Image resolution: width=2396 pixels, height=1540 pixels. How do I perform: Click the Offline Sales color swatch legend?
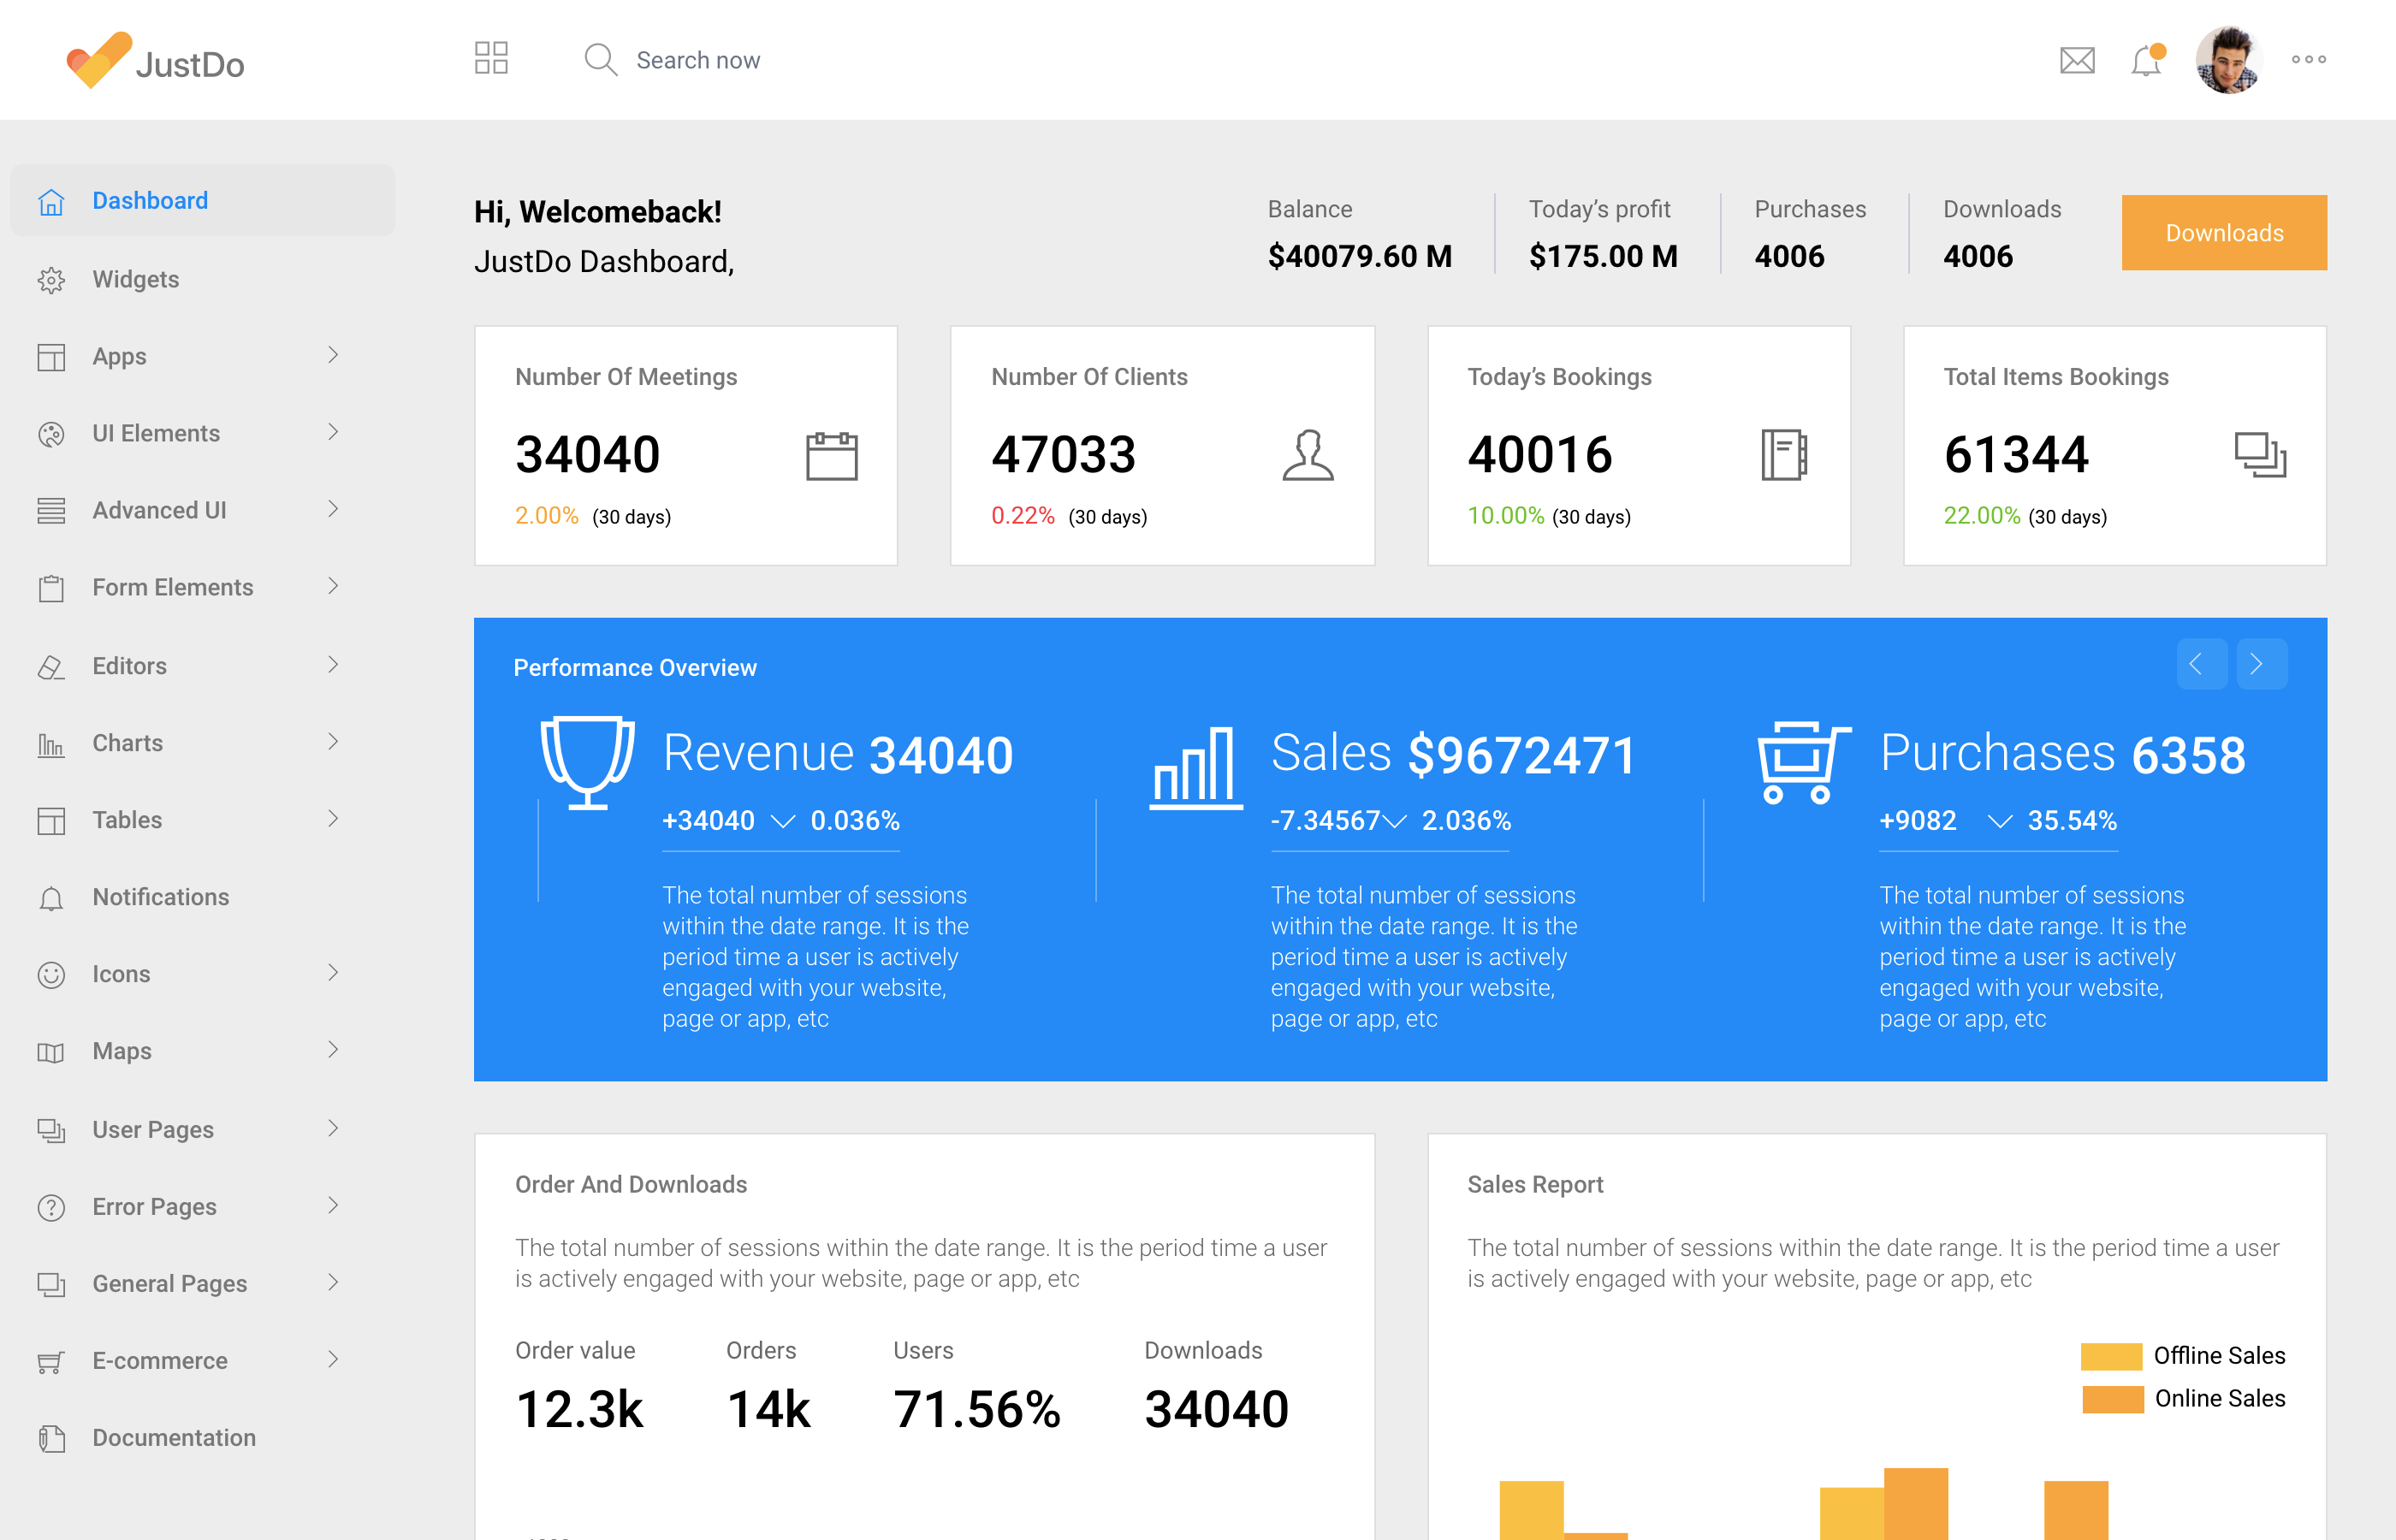[x=2106, y=1353]
